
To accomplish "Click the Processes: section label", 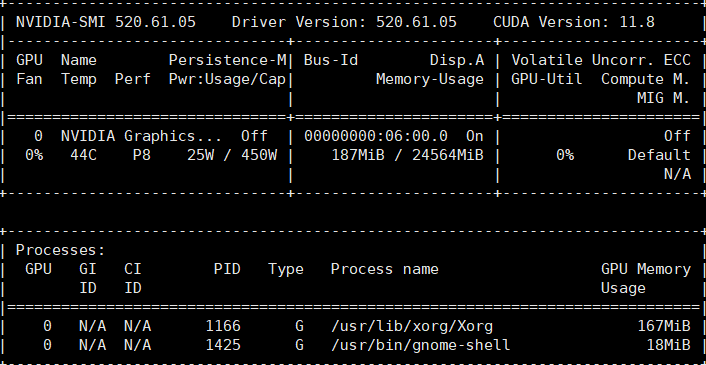I will [61, 250].
